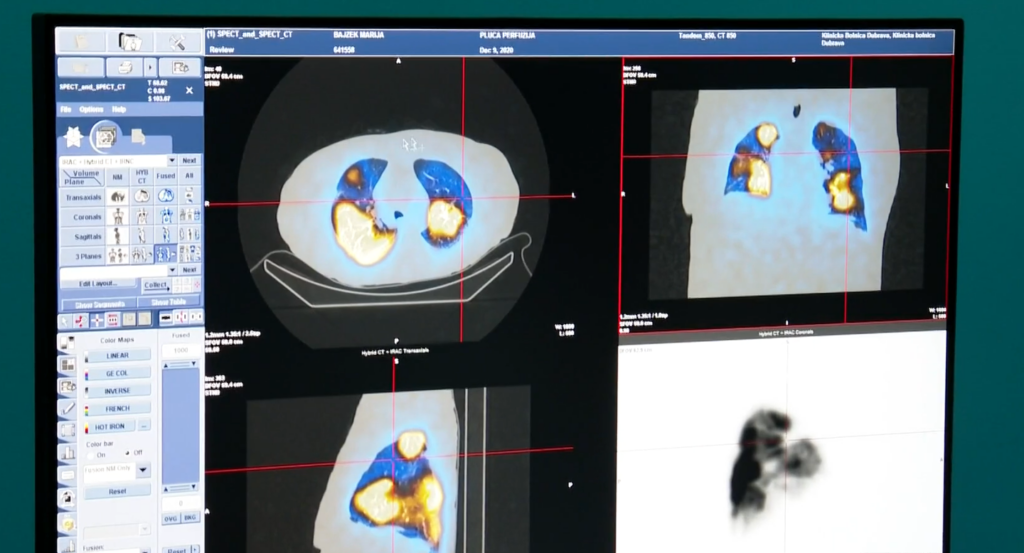
Task: Select the Coronals Fused view icon
Action: point(166,216)
